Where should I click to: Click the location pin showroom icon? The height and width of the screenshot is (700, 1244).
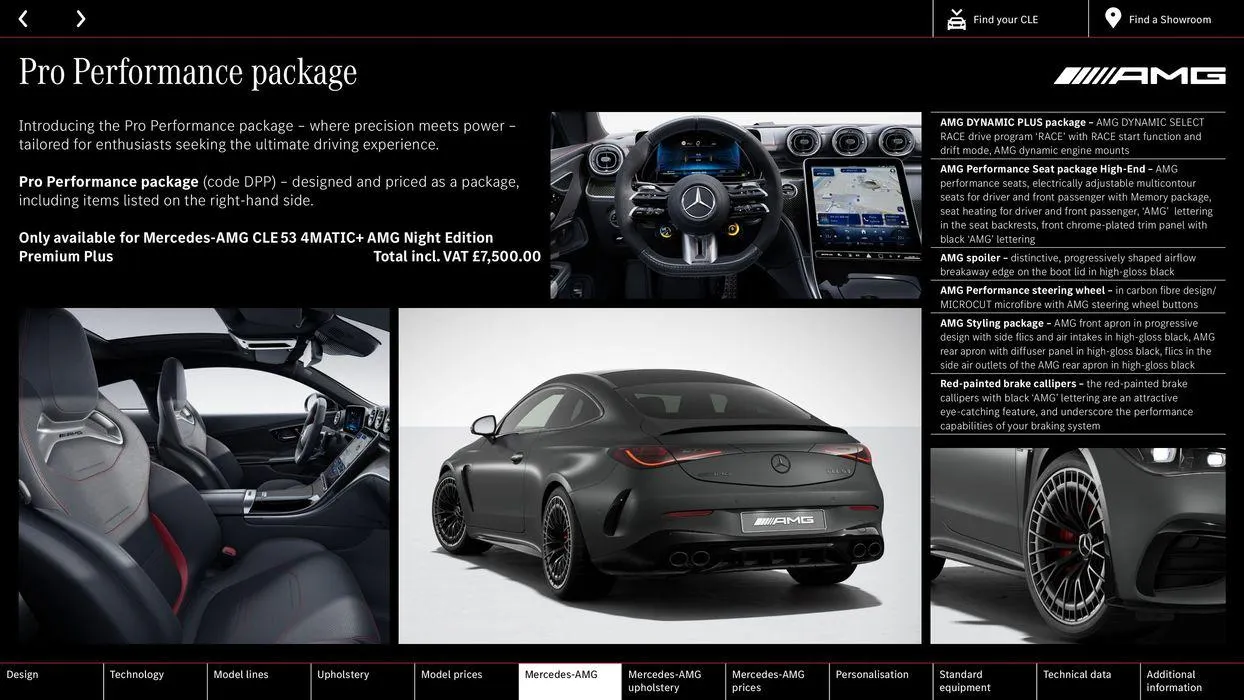coord(1113,19)
